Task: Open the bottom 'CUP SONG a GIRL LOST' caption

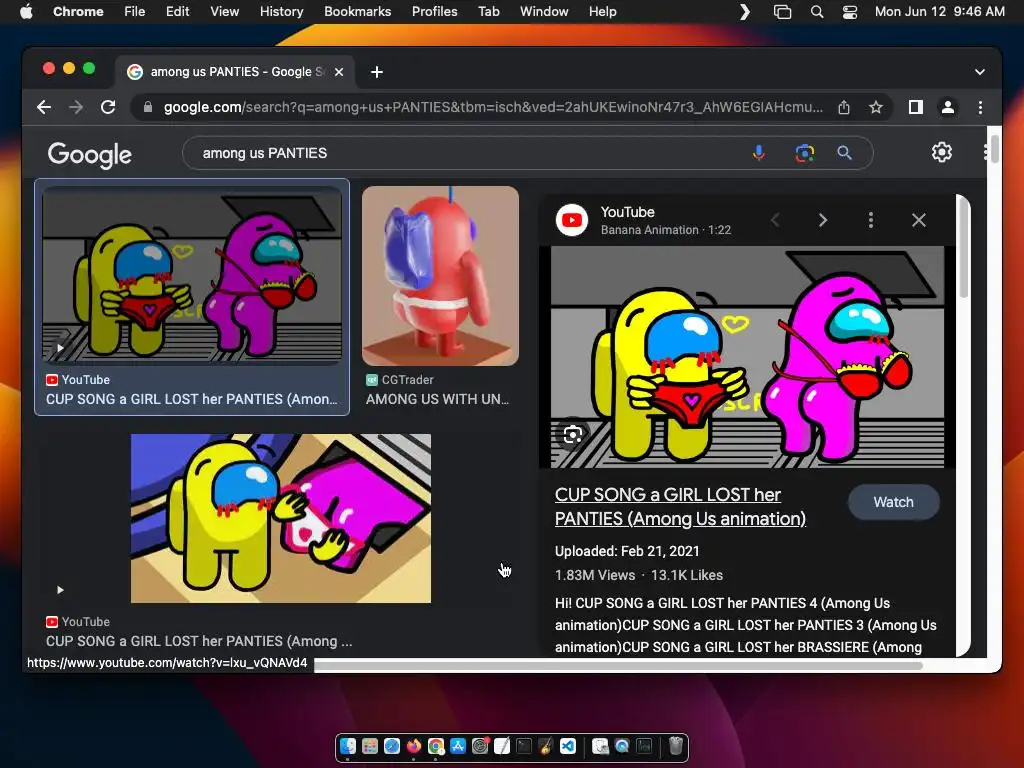Action: (x=199, y=641)
